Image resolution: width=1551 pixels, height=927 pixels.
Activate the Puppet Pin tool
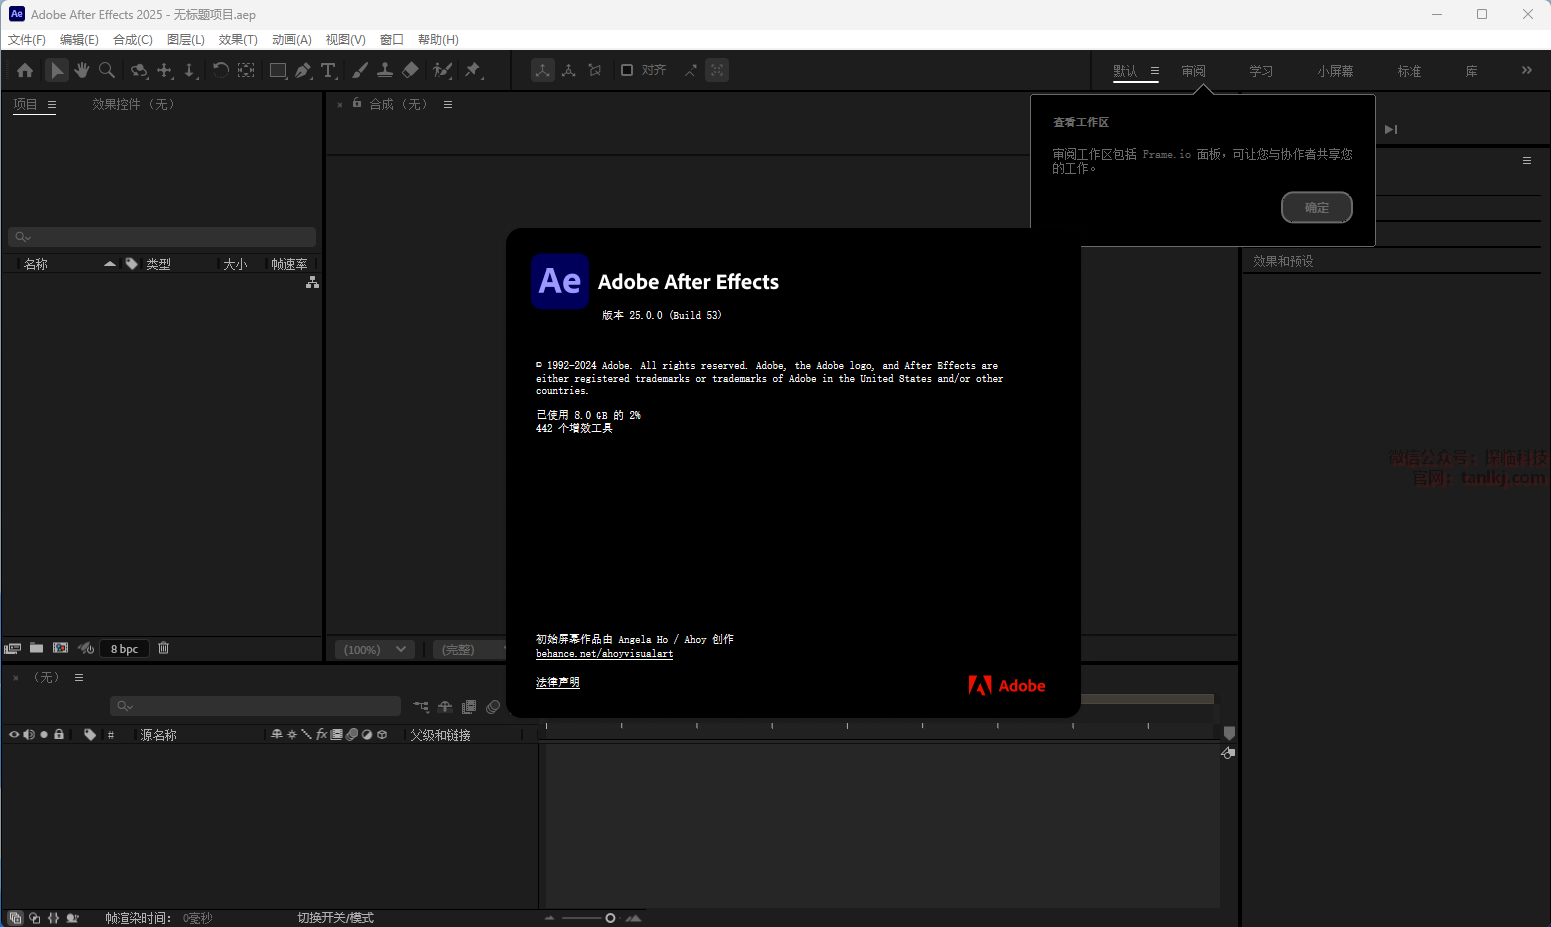[x=473, y=71]
